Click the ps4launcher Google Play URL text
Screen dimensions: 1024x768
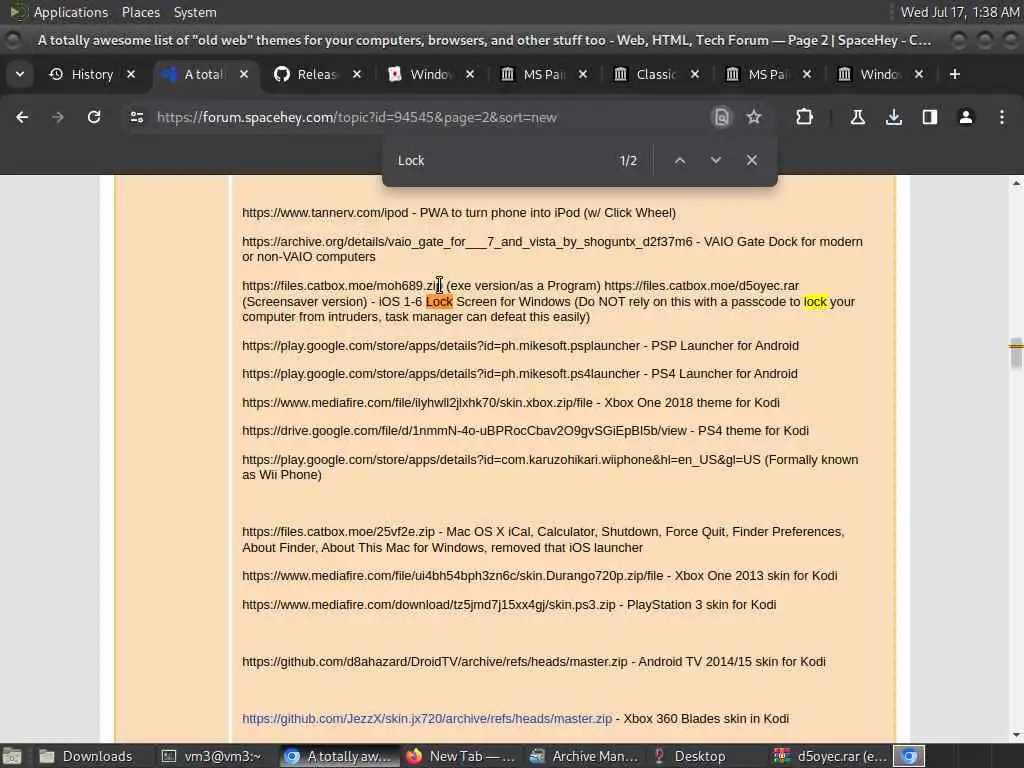coord(441,374)
